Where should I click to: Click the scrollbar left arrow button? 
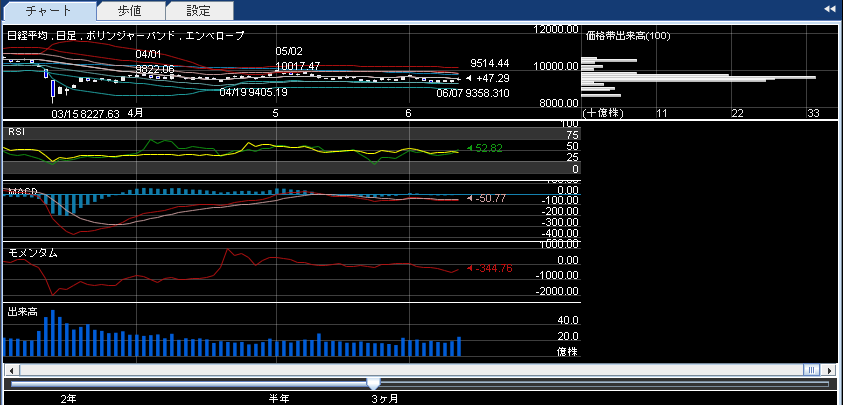click(9, 370)
